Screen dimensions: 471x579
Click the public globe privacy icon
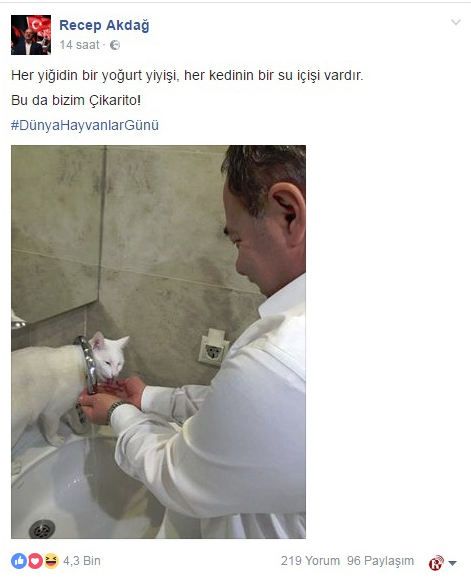click(x=115, y=45)
